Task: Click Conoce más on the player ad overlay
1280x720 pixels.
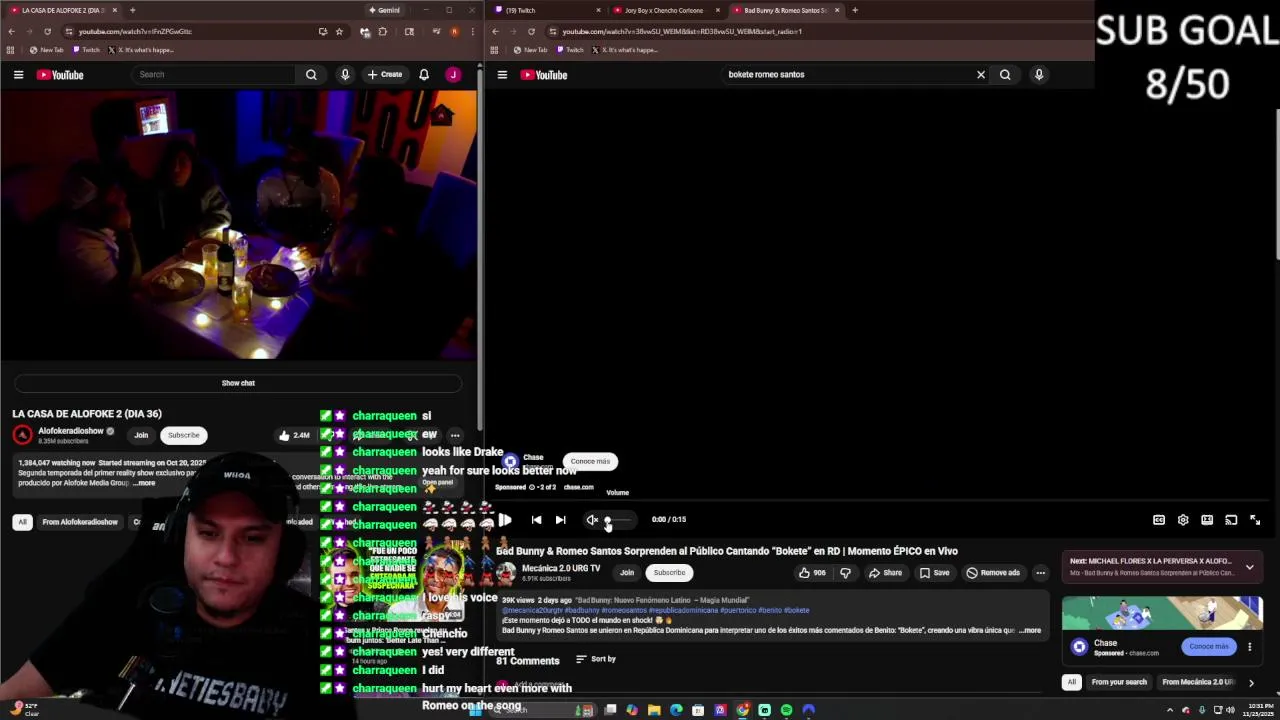Action: (x=590, y=461)
